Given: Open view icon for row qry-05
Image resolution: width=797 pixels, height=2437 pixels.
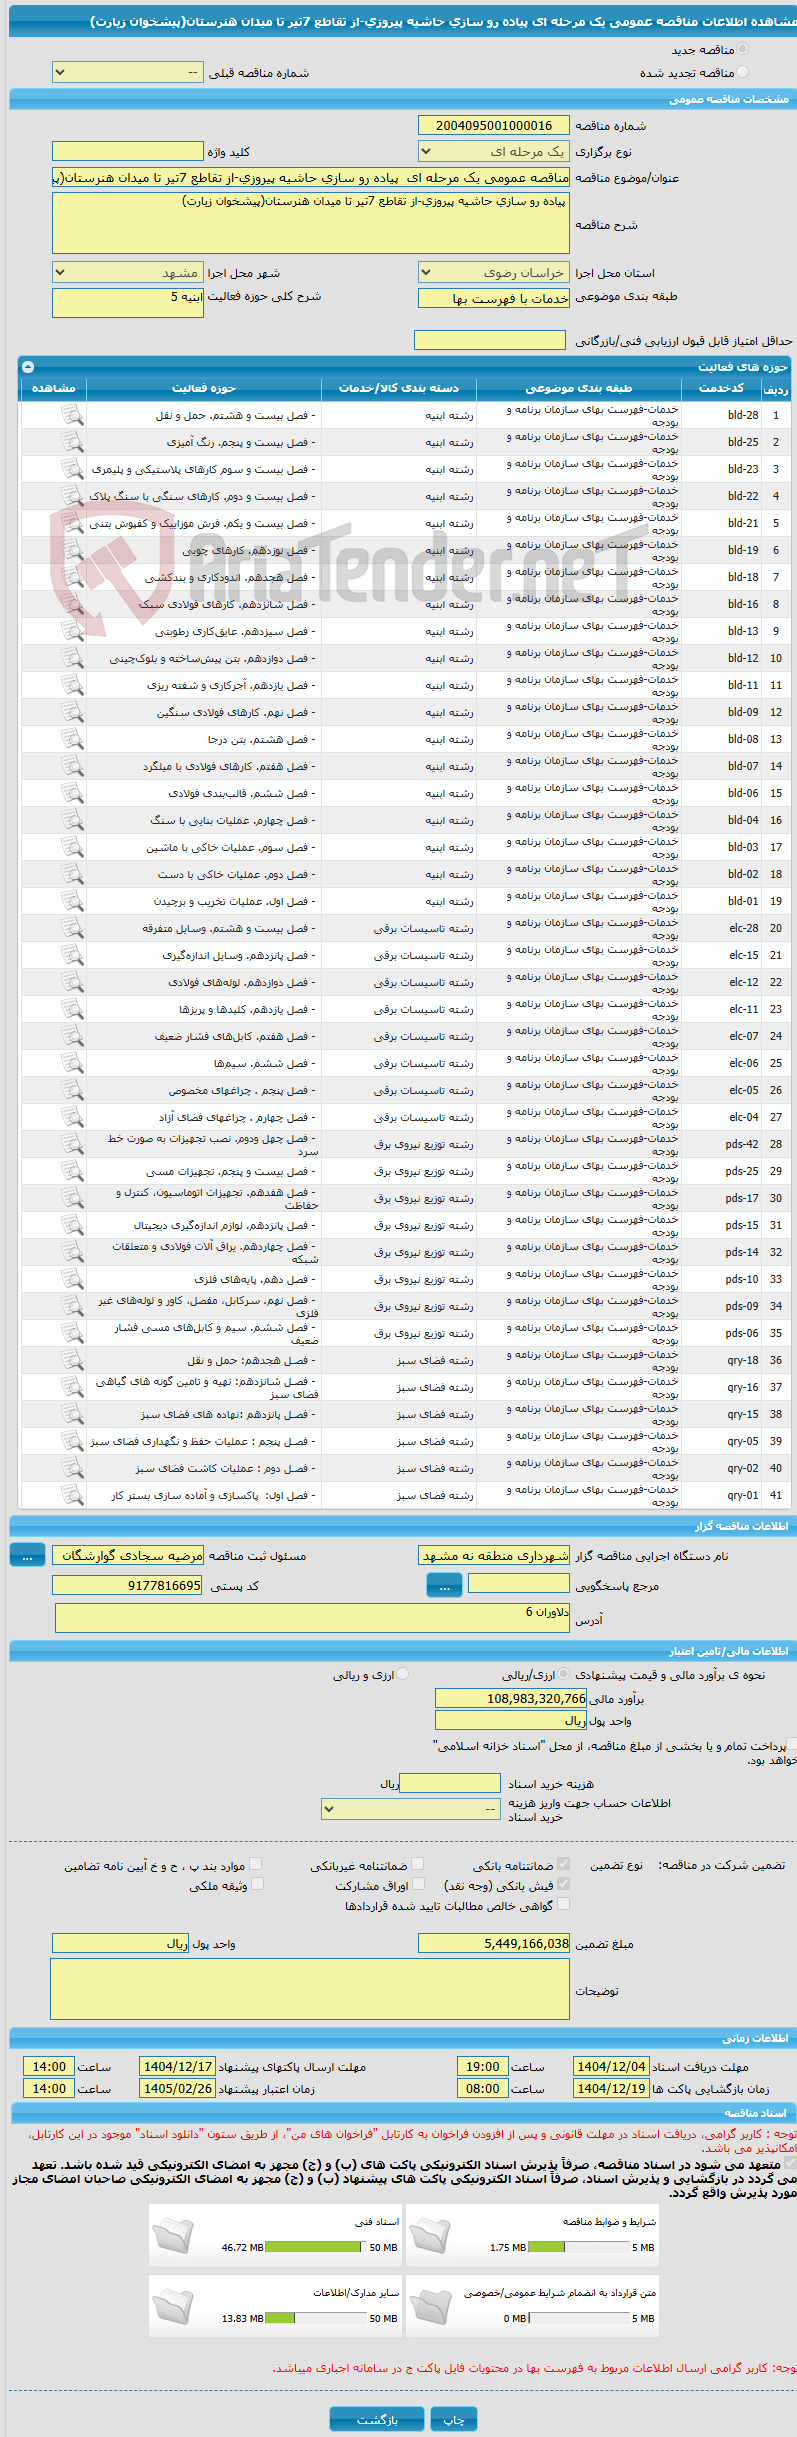Looking at the screenshot, I should click(72, 1441).
